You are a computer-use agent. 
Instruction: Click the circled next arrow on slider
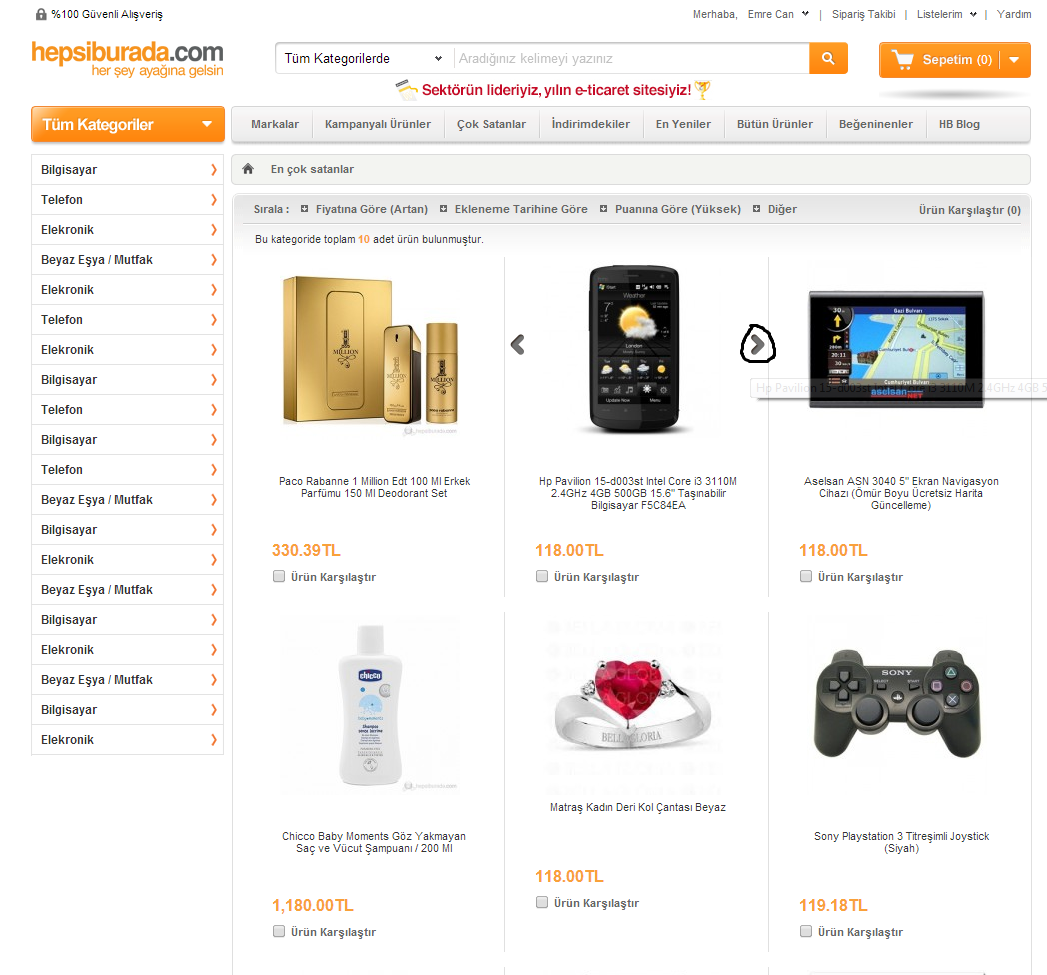coord(757,345)
